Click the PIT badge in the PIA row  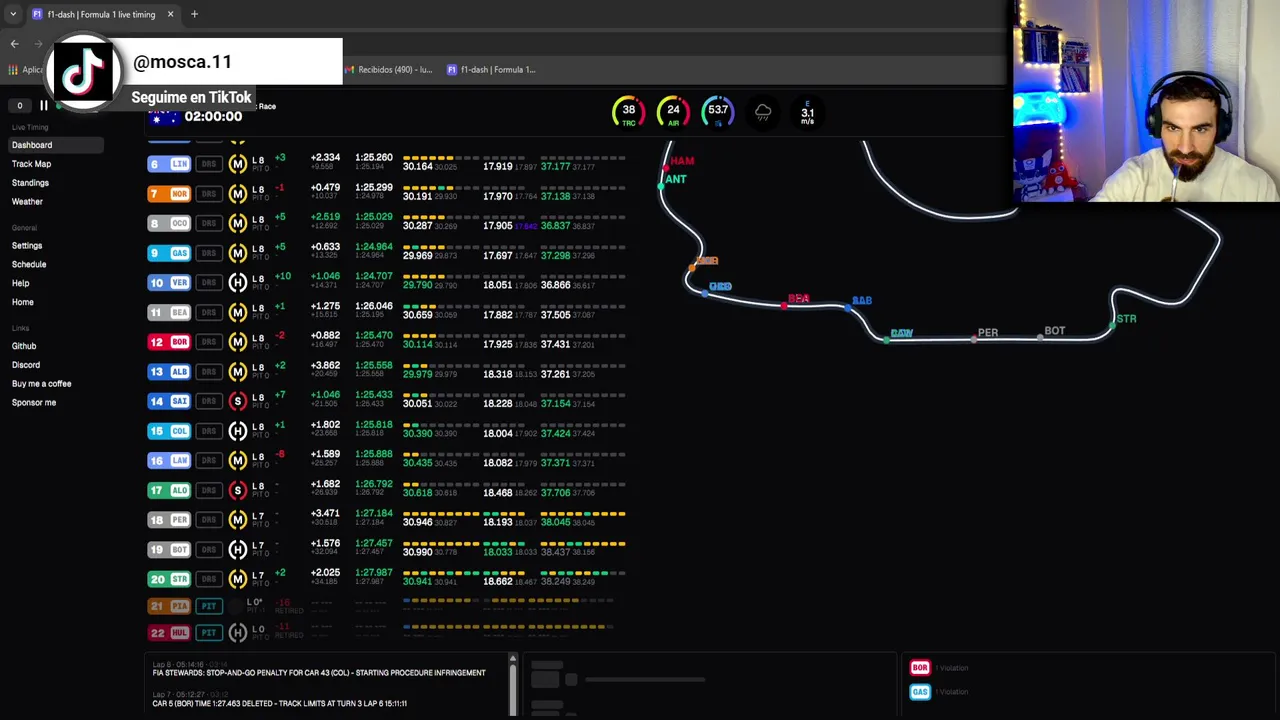(209, 606)
